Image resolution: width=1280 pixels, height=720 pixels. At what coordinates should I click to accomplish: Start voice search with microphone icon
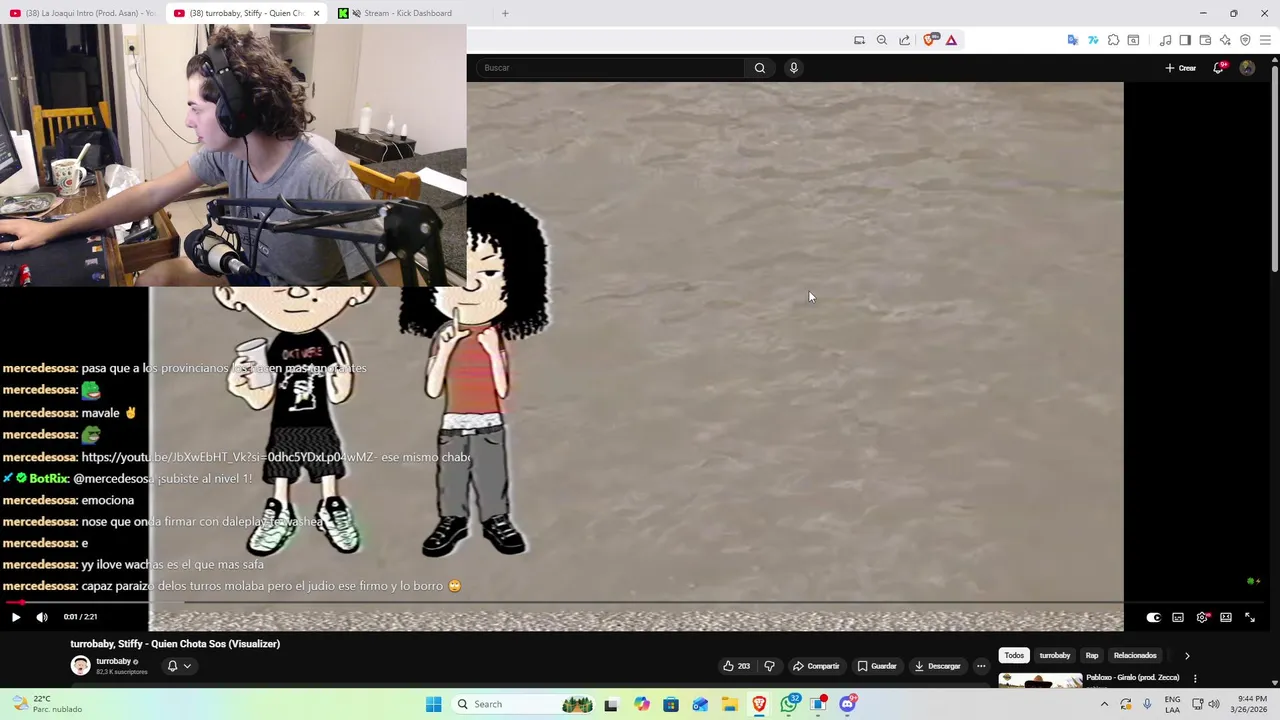pos(794,68)
